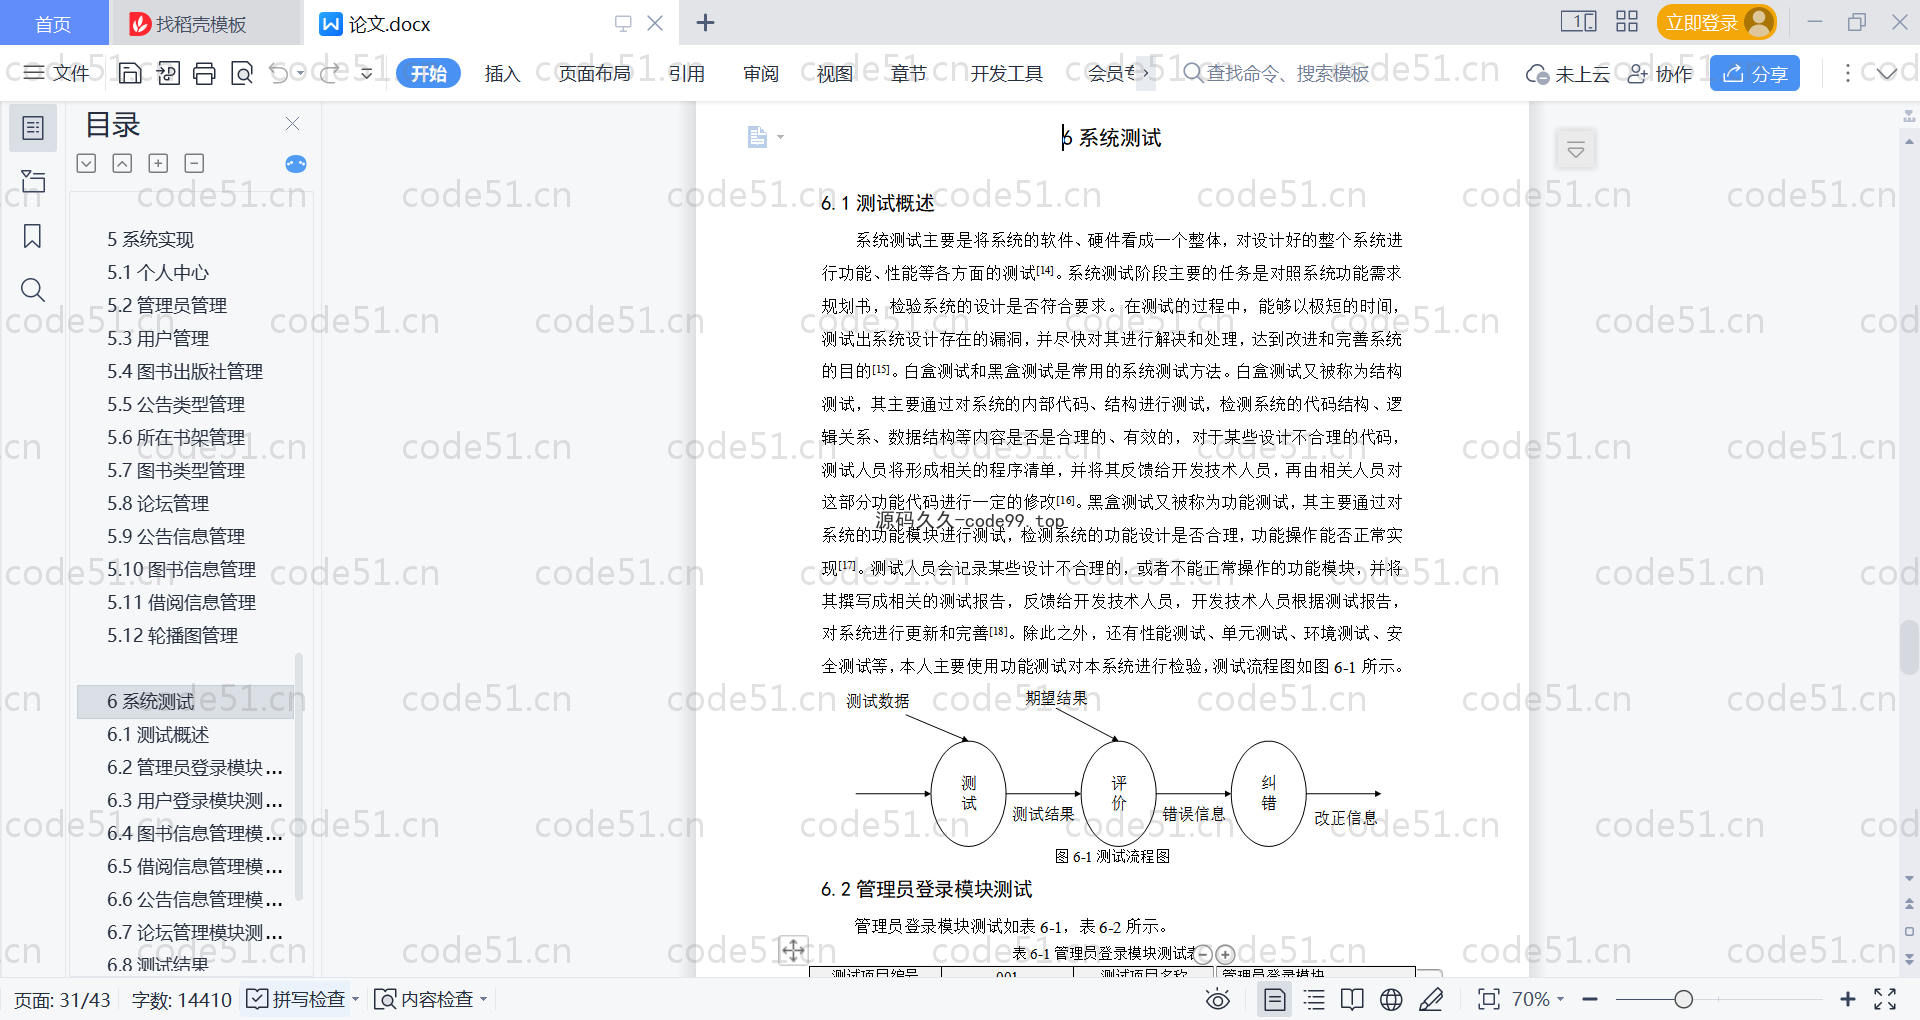The width and height of the screenshot is (1920, 1020).
Task: Click the 立即登录 login button
Action: (x=1716, y=22)
